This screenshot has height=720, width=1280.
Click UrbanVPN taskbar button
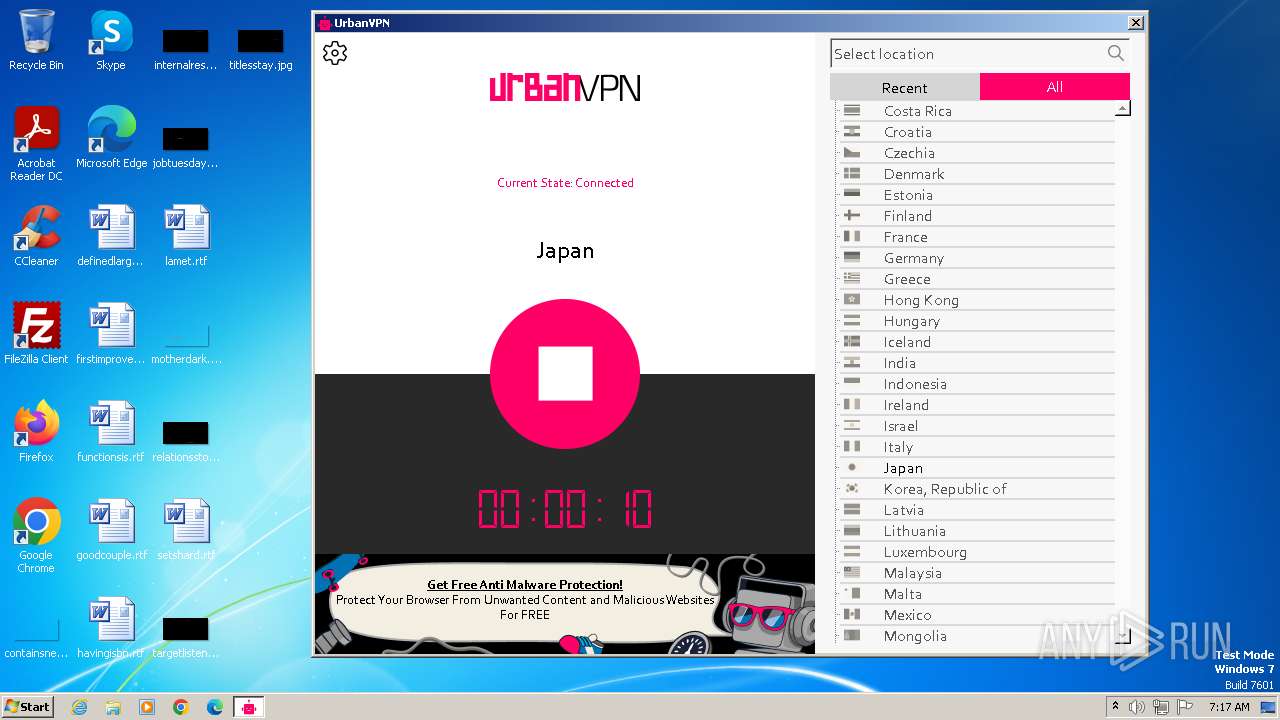pyautogui.click(x=249, y=707)
